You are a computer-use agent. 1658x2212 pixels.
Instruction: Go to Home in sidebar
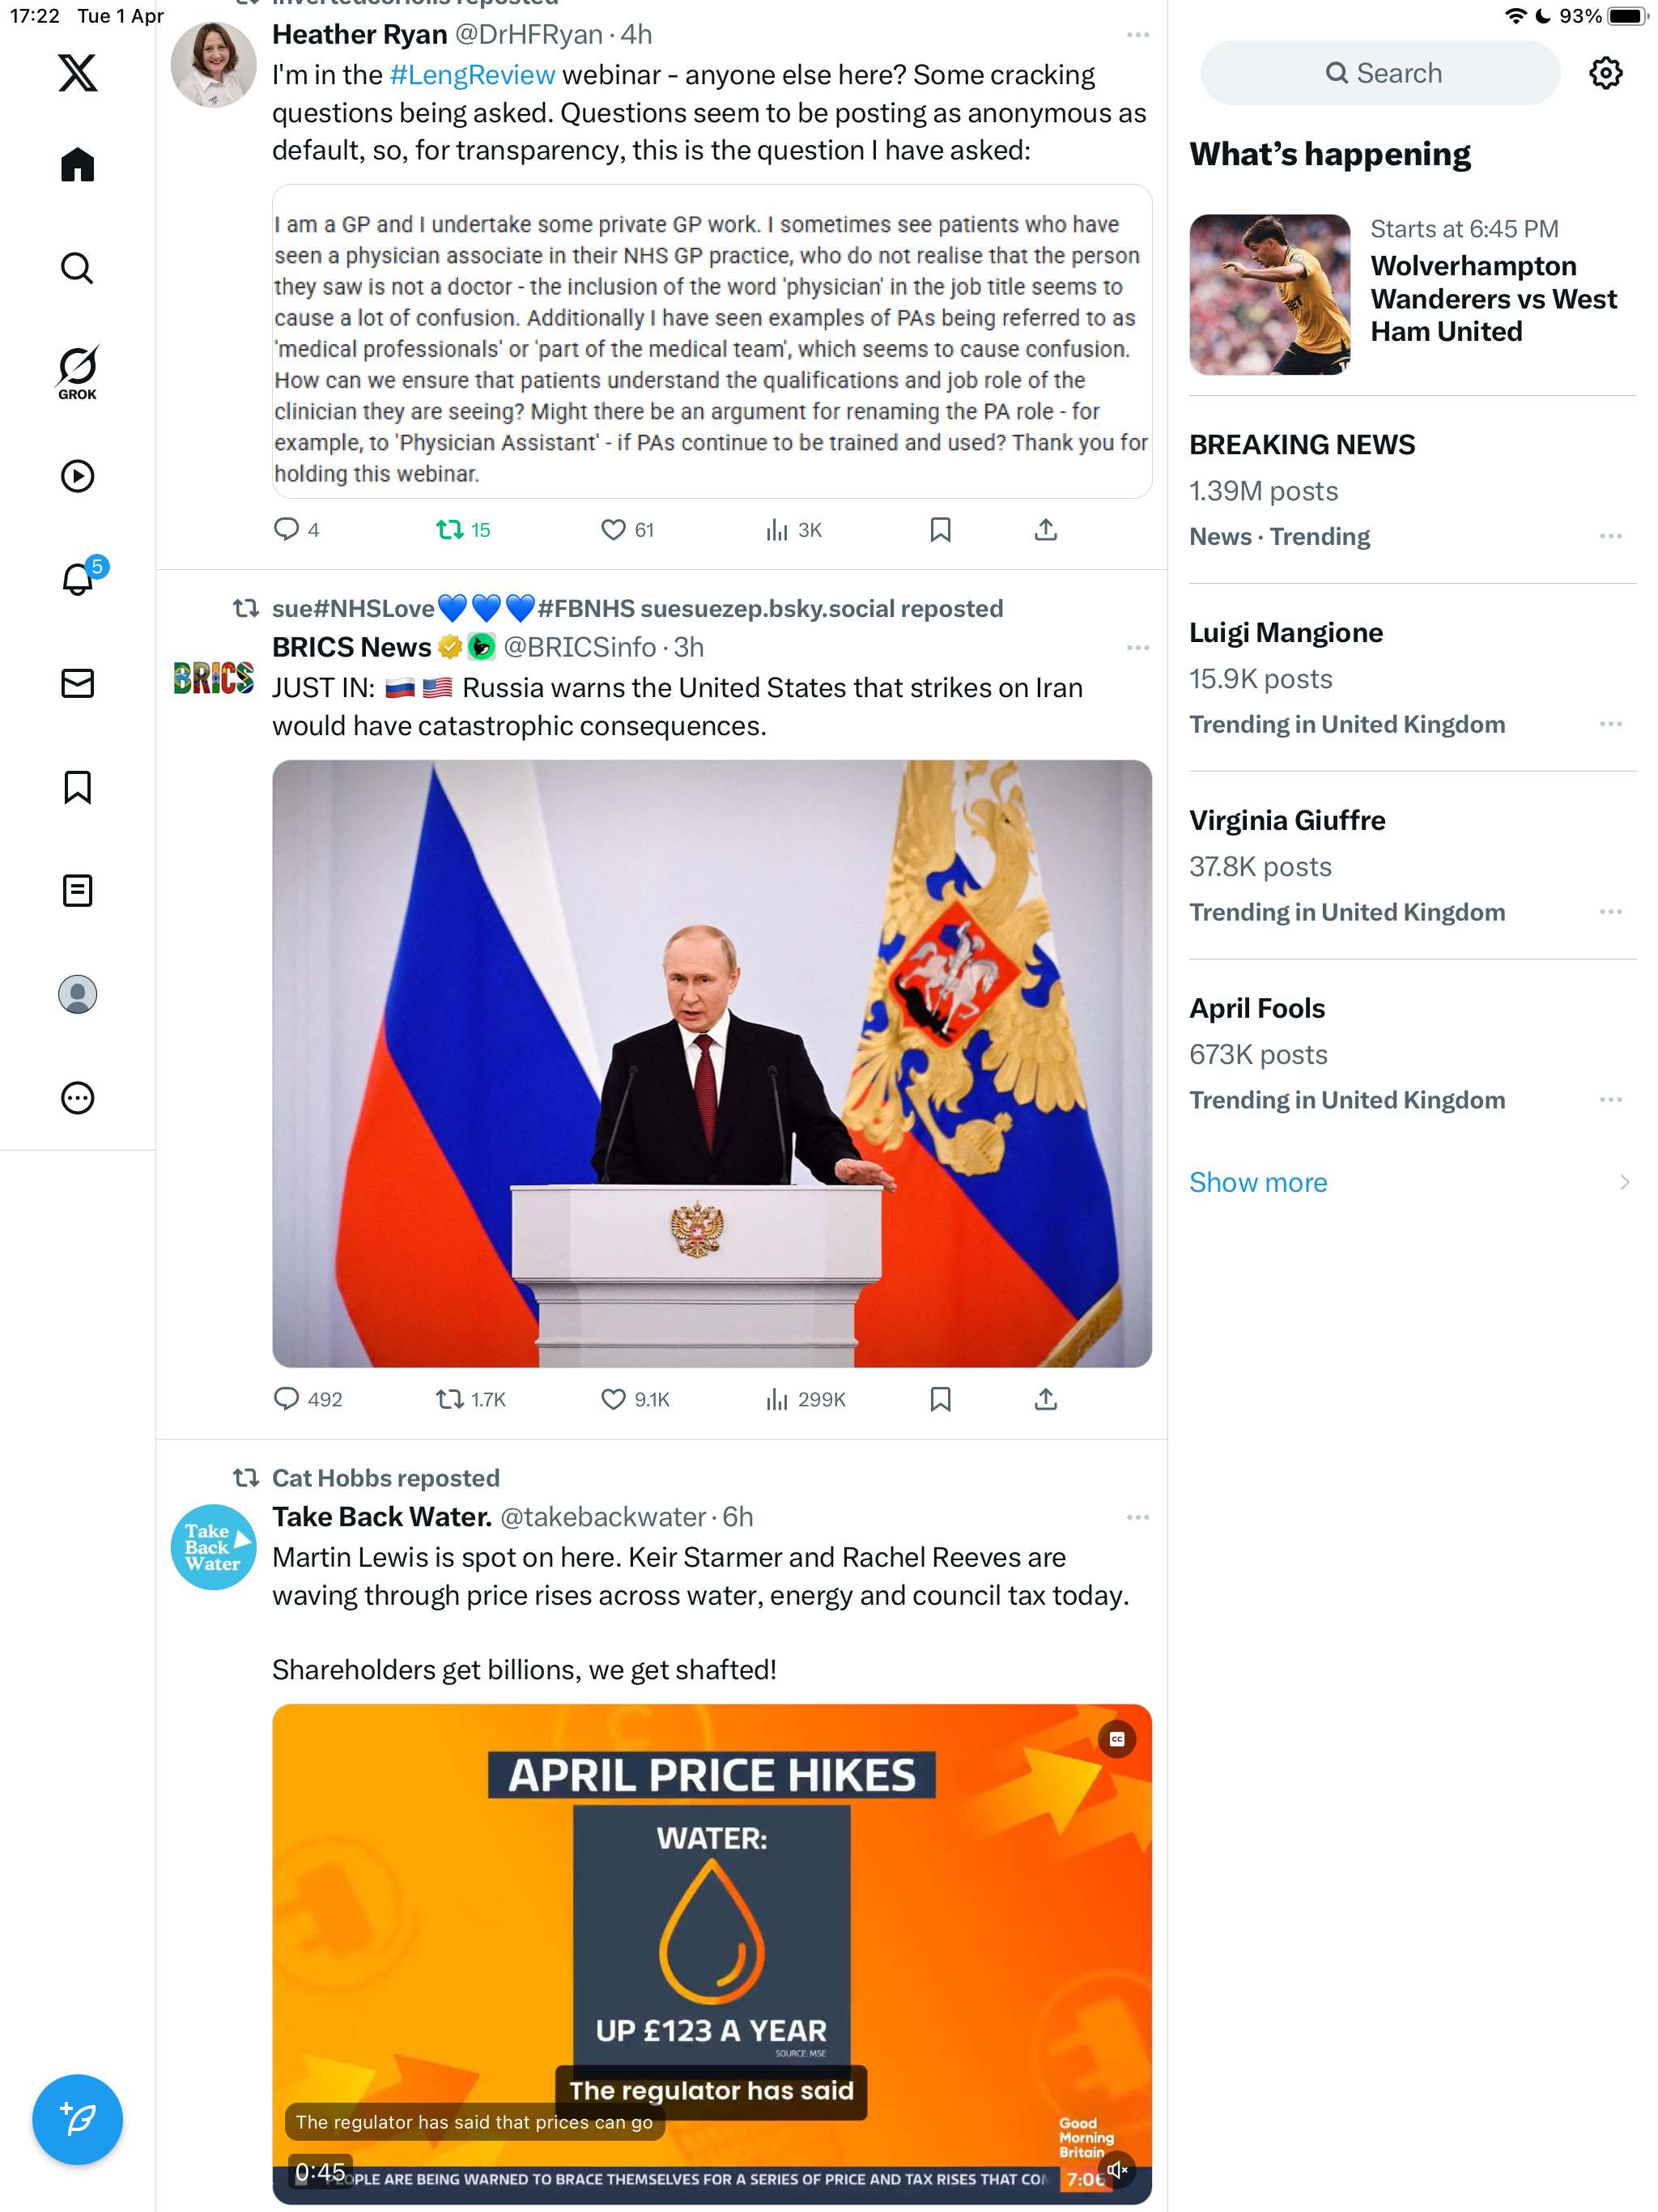[77, 165]
